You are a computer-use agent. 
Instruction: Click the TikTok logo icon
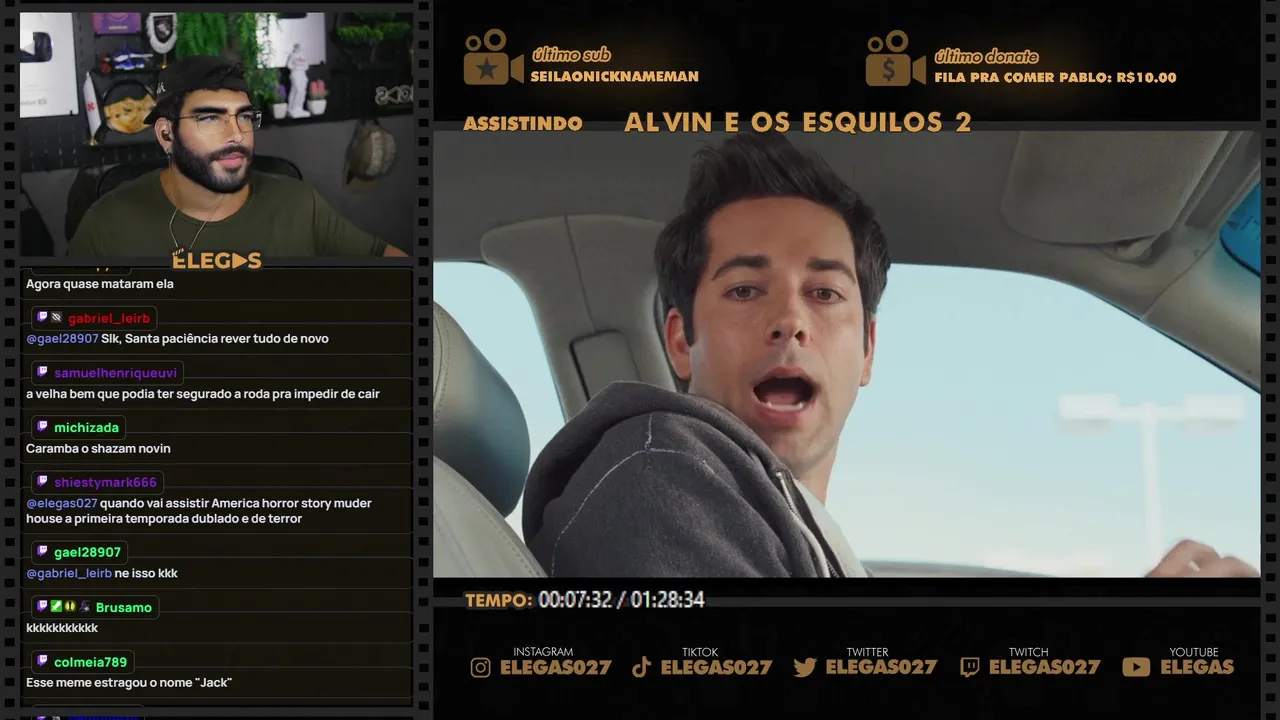[x=642, y=668]
